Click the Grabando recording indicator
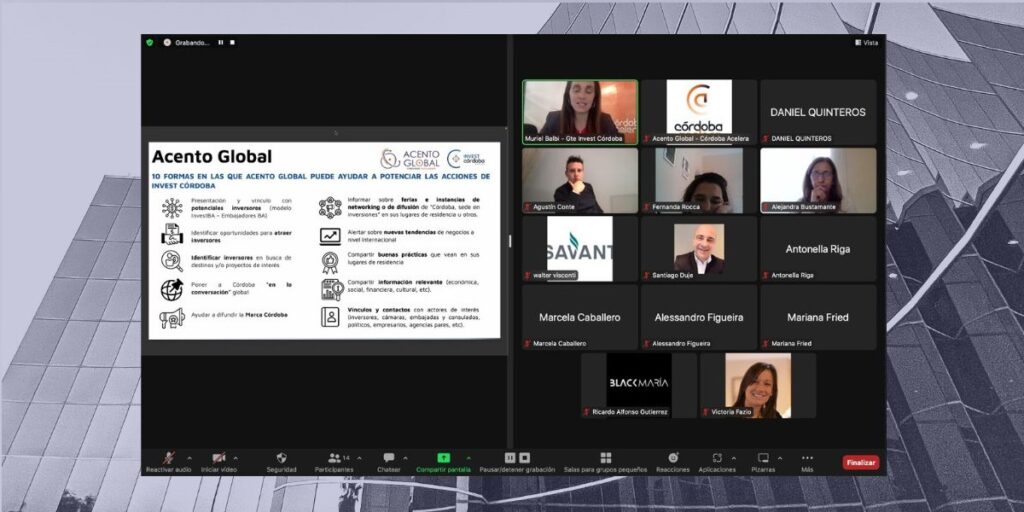Image resolution: width=1024 pixels, height=512 pixels. [x=186, y=42]
